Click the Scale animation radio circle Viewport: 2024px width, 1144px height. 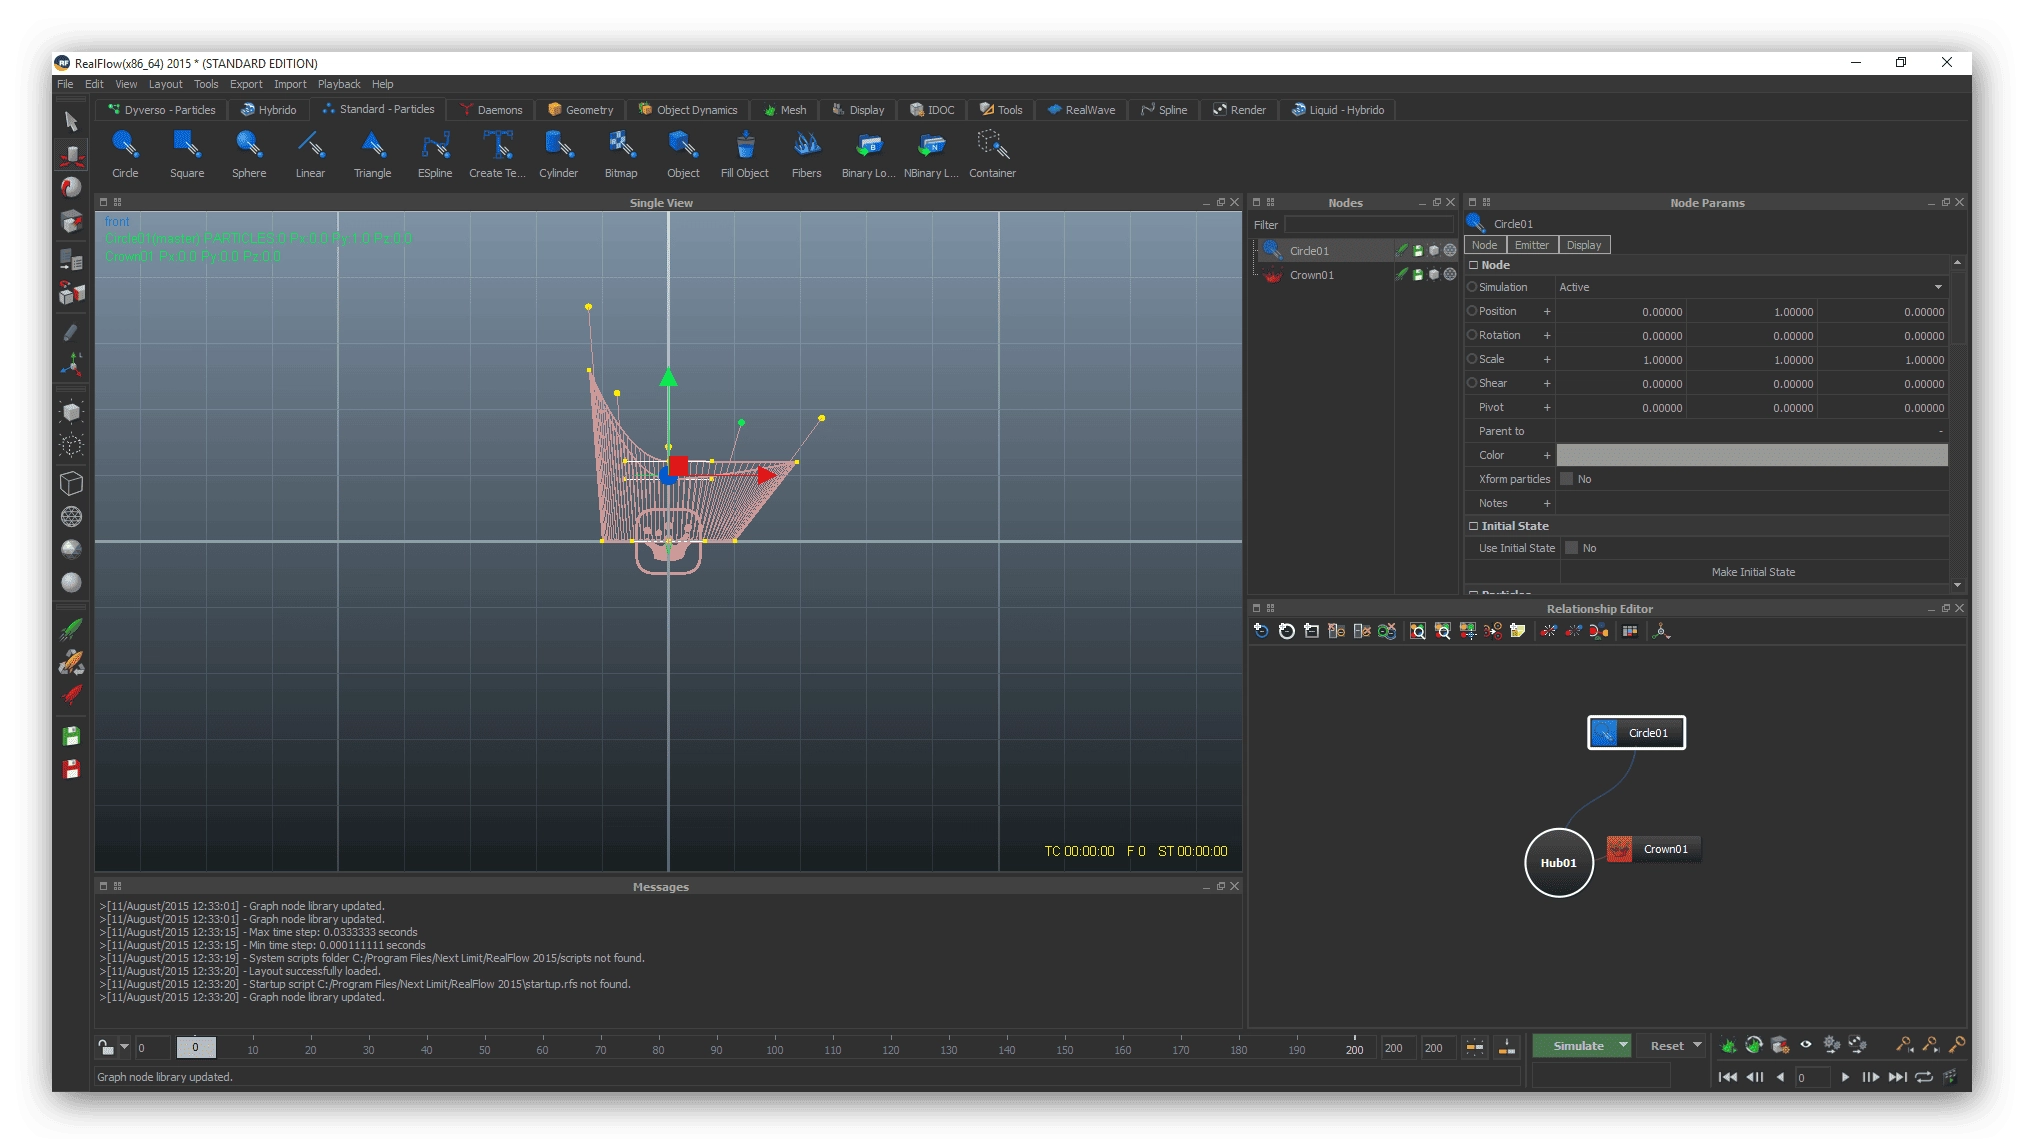coord(1472,359)
